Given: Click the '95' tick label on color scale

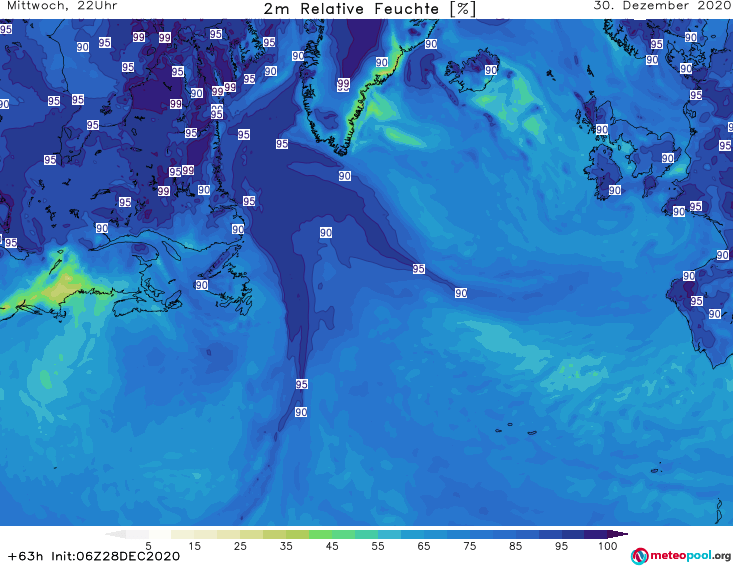Looking at the screenshot, I should click(561, 546).
